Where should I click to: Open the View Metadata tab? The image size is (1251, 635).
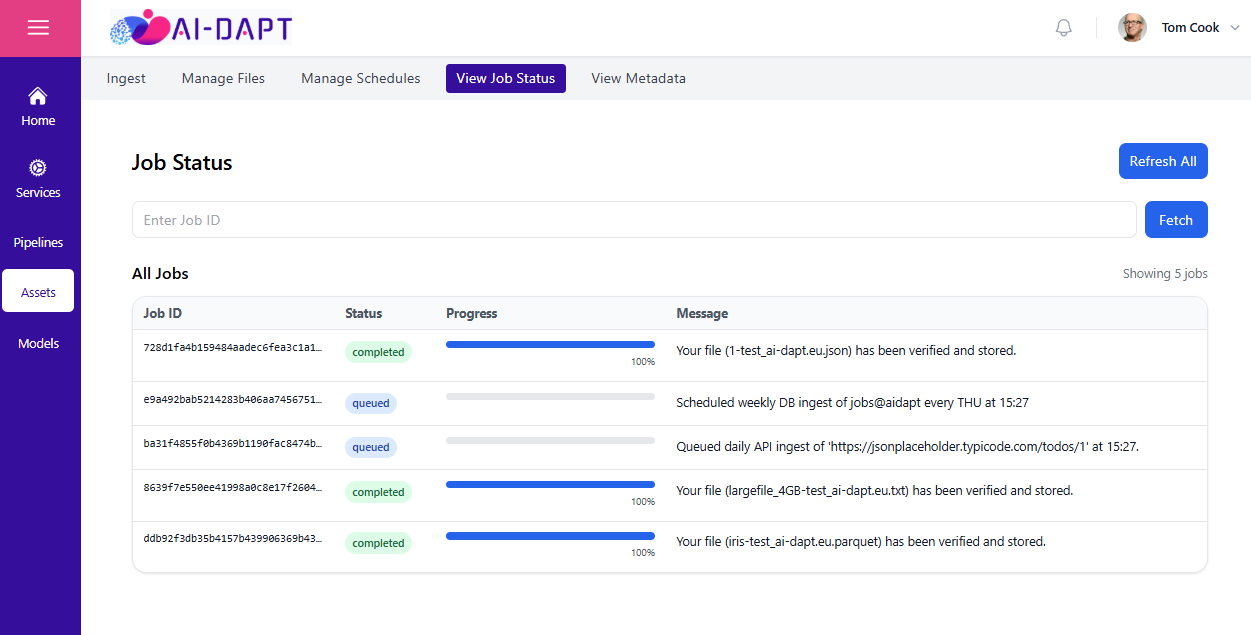(638, 78)
